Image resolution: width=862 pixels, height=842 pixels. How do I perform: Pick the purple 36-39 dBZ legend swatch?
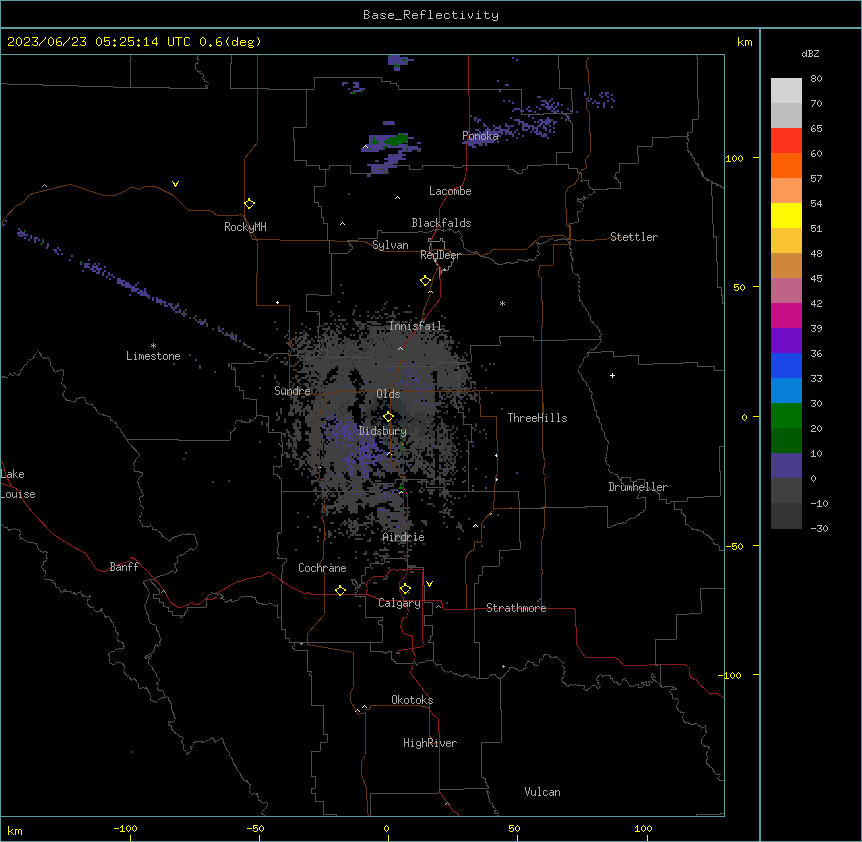point(786,341)
